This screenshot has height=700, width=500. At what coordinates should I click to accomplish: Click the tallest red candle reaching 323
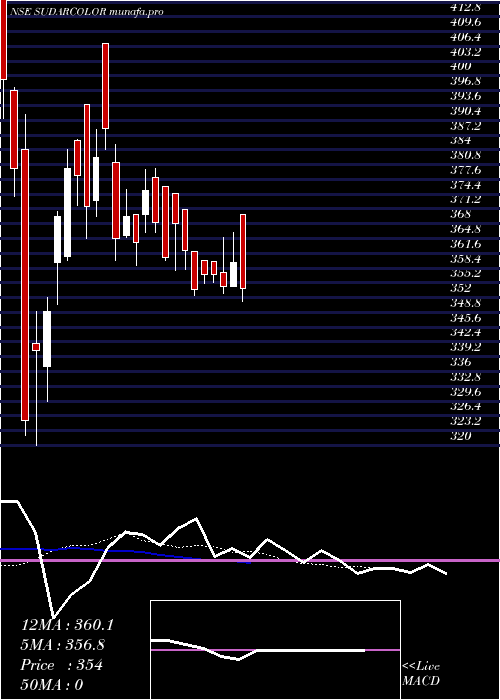point(25,285)
